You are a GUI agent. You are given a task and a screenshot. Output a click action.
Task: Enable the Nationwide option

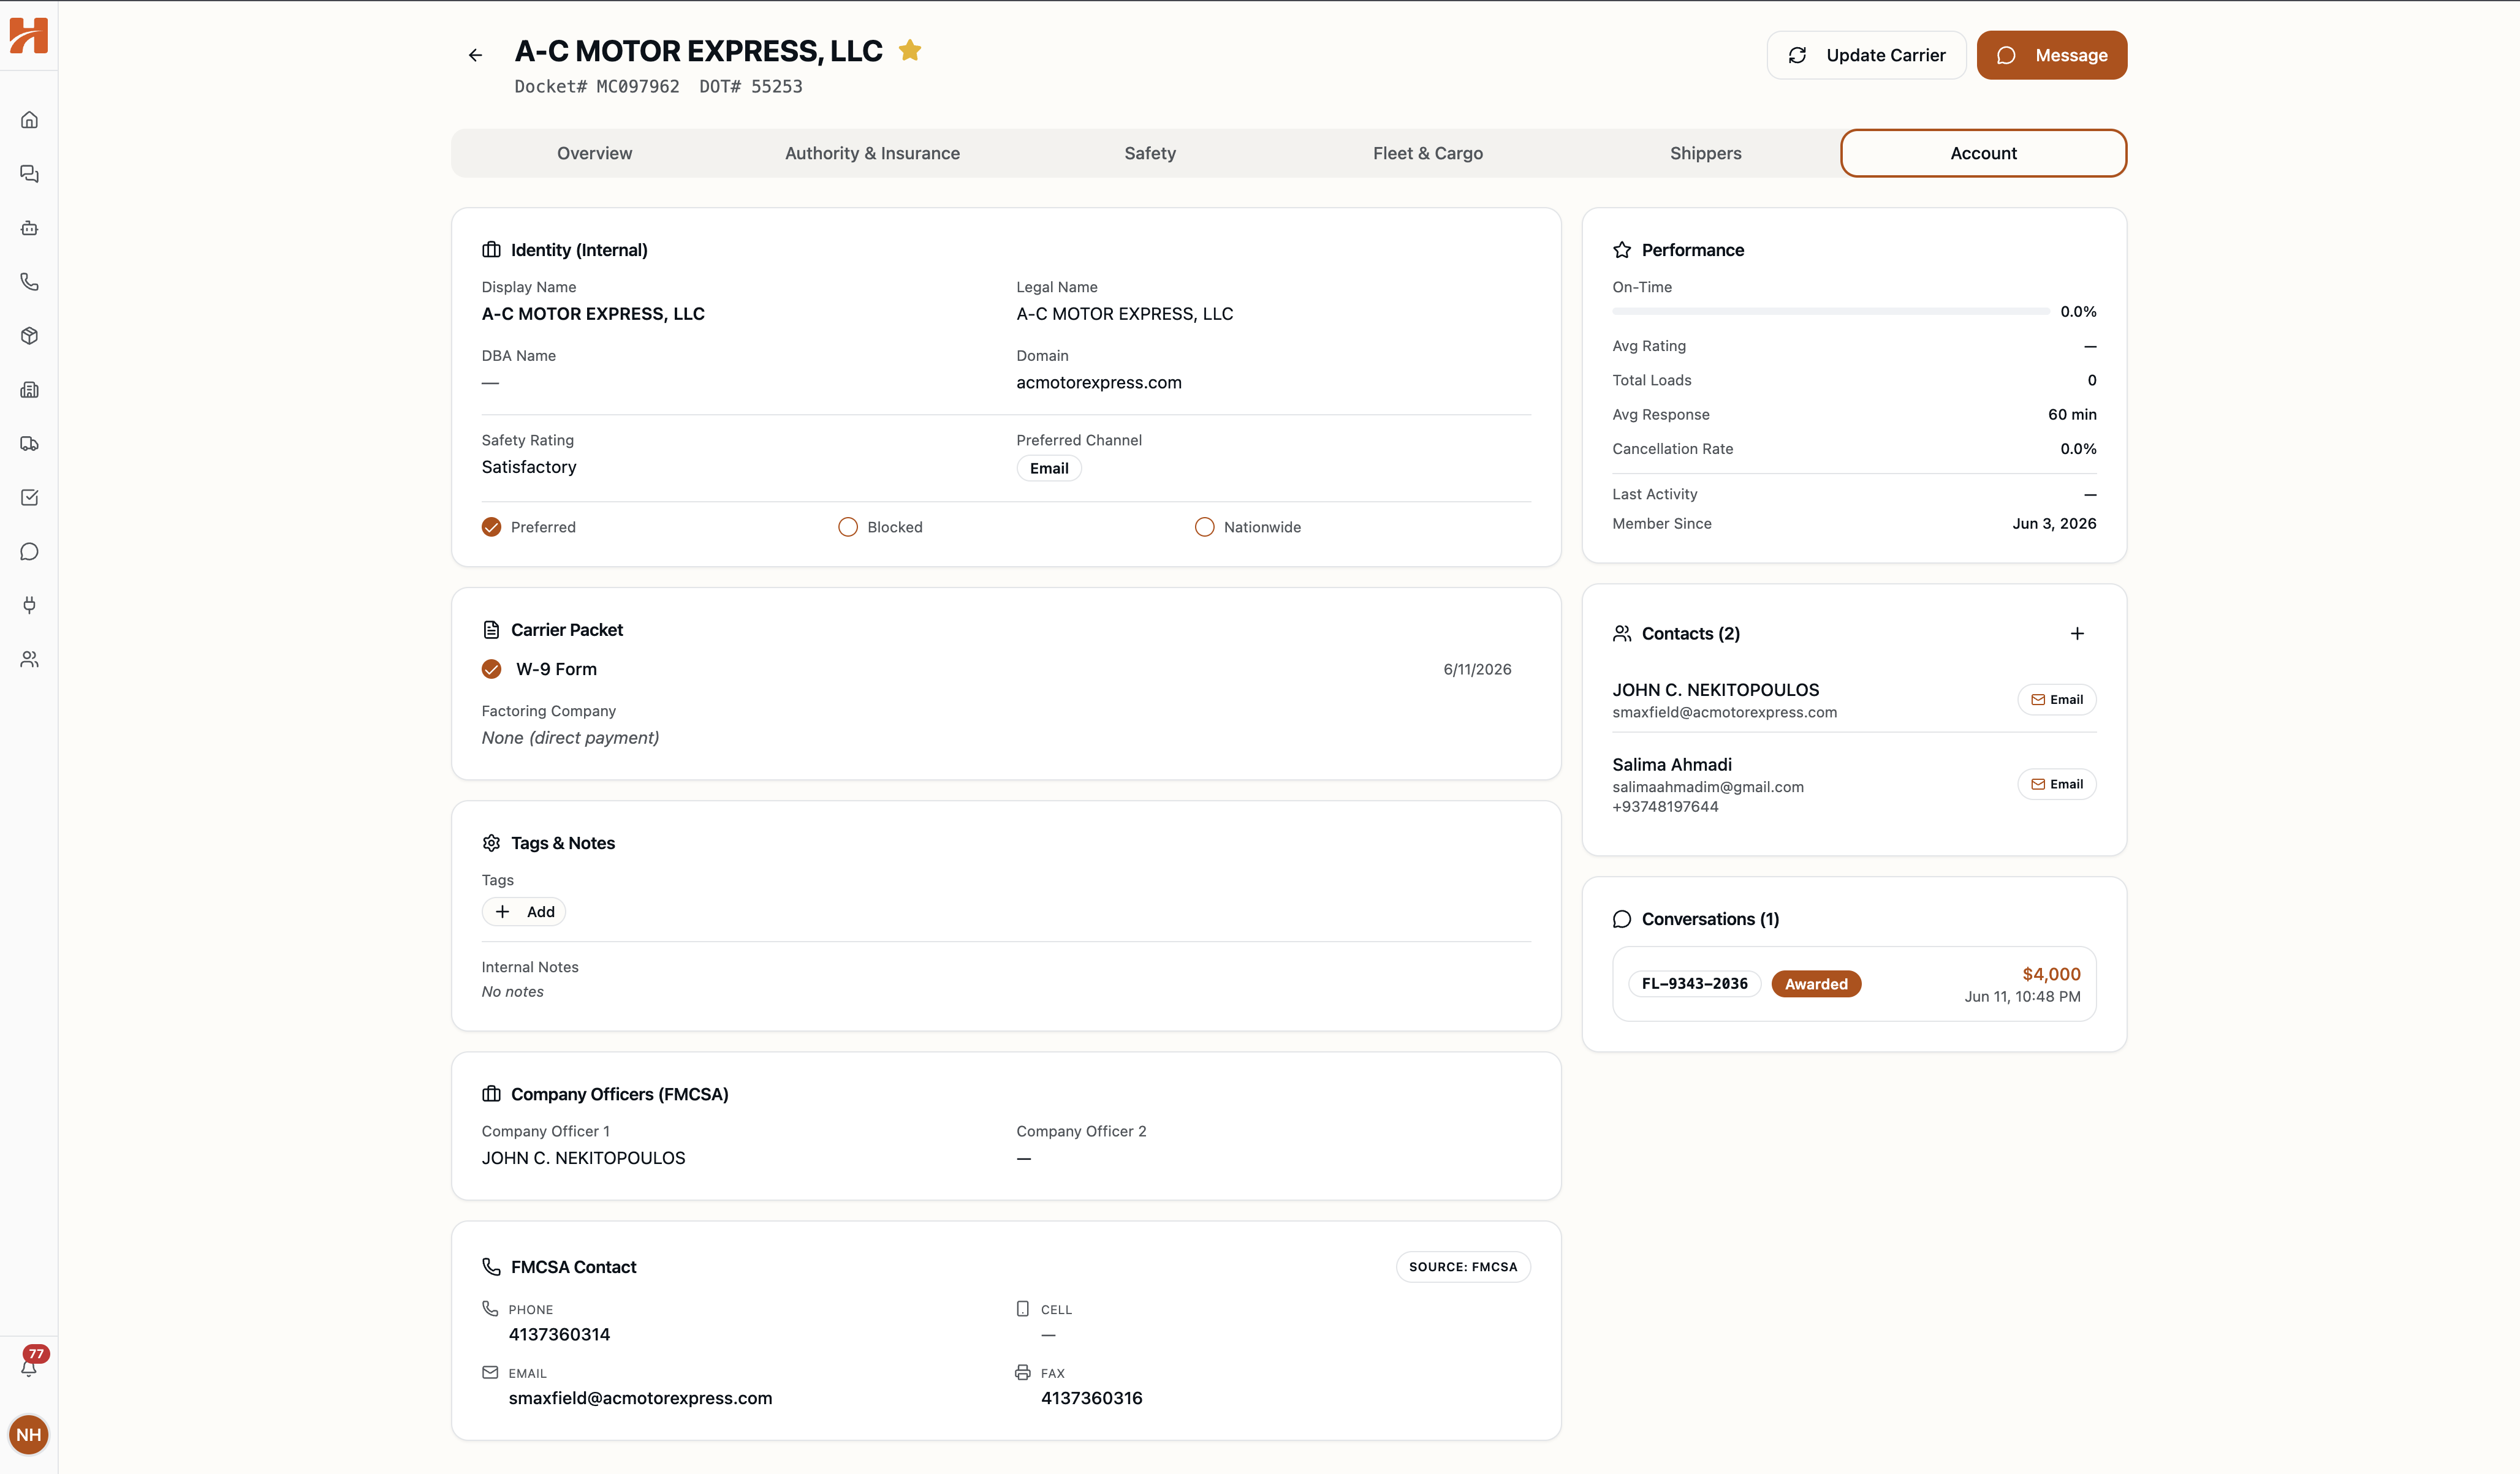[x=1205, y=527]
